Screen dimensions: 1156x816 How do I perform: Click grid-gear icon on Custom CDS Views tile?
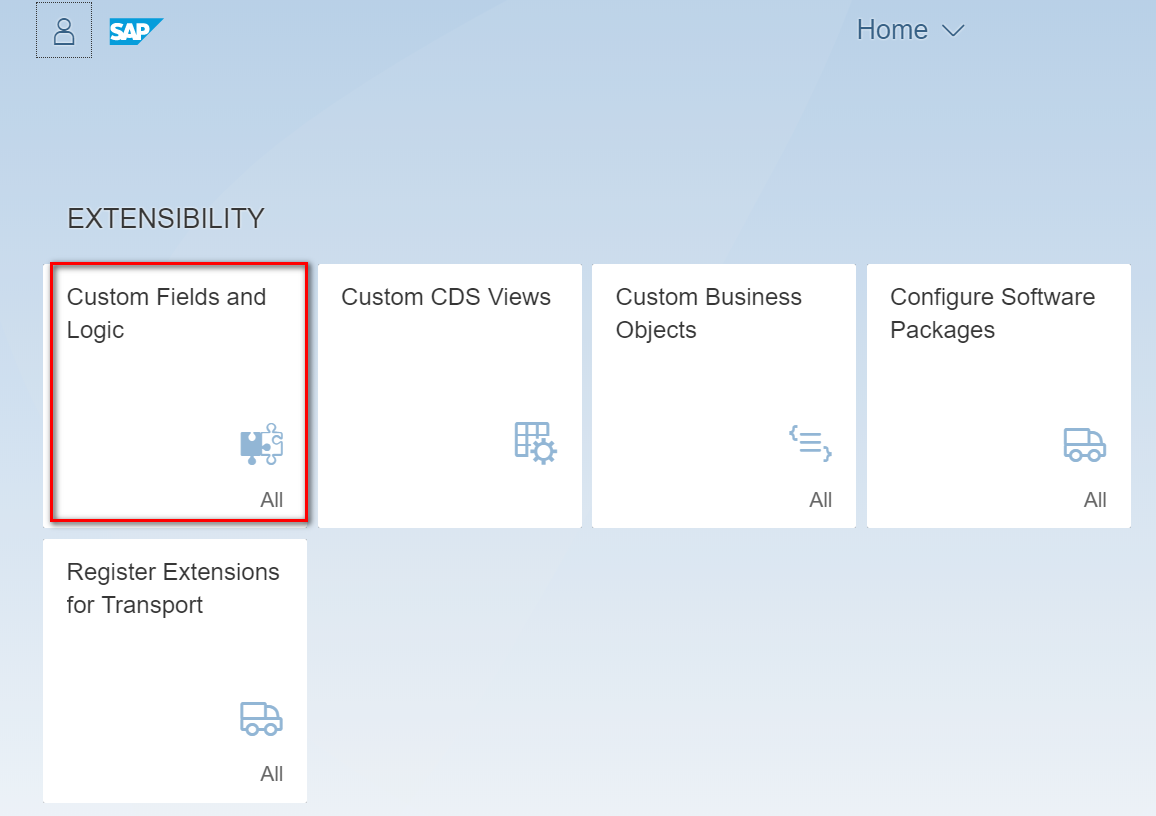(x=536, y=442)
